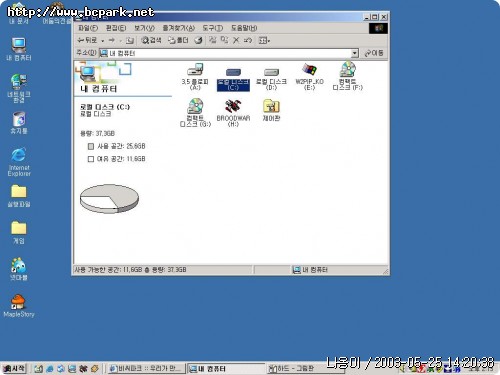This screenshot has width=500, height=375.
Task: Expand the 뒤로 back history arrow
Action: point(103,41)
